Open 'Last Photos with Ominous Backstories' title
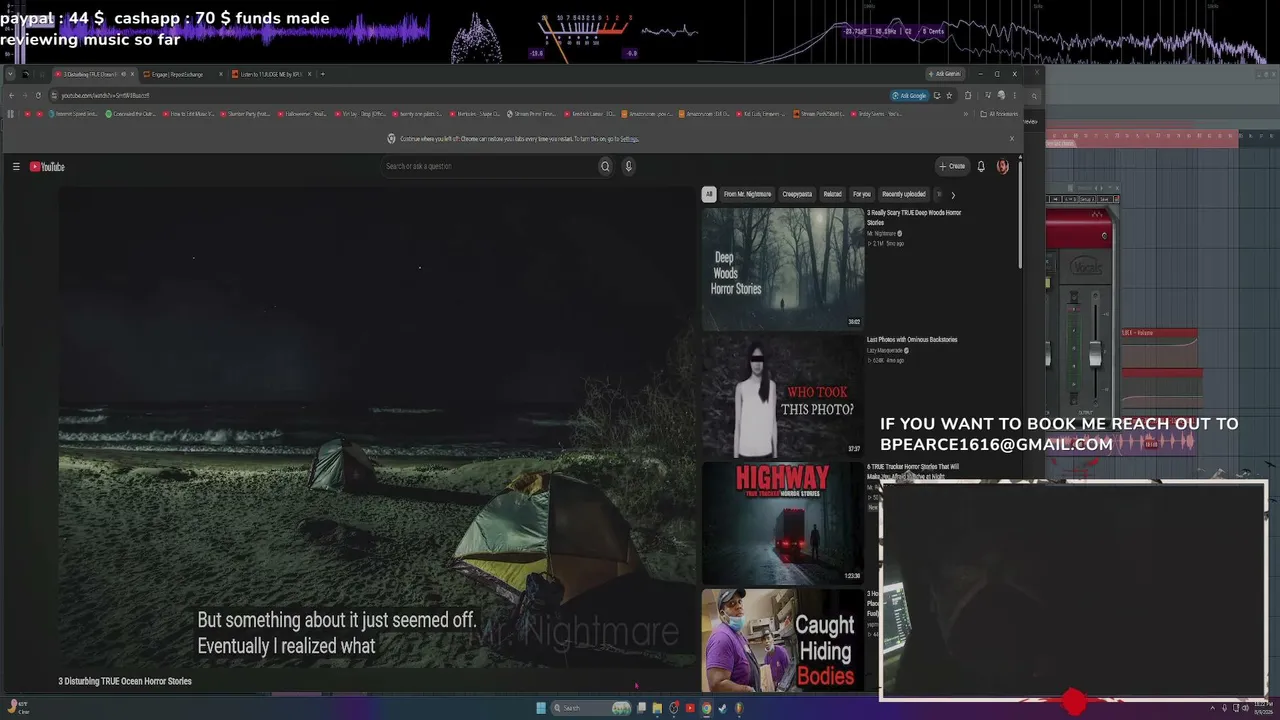The width and height of the screenshot is (1280, 720). click(912, 340)
